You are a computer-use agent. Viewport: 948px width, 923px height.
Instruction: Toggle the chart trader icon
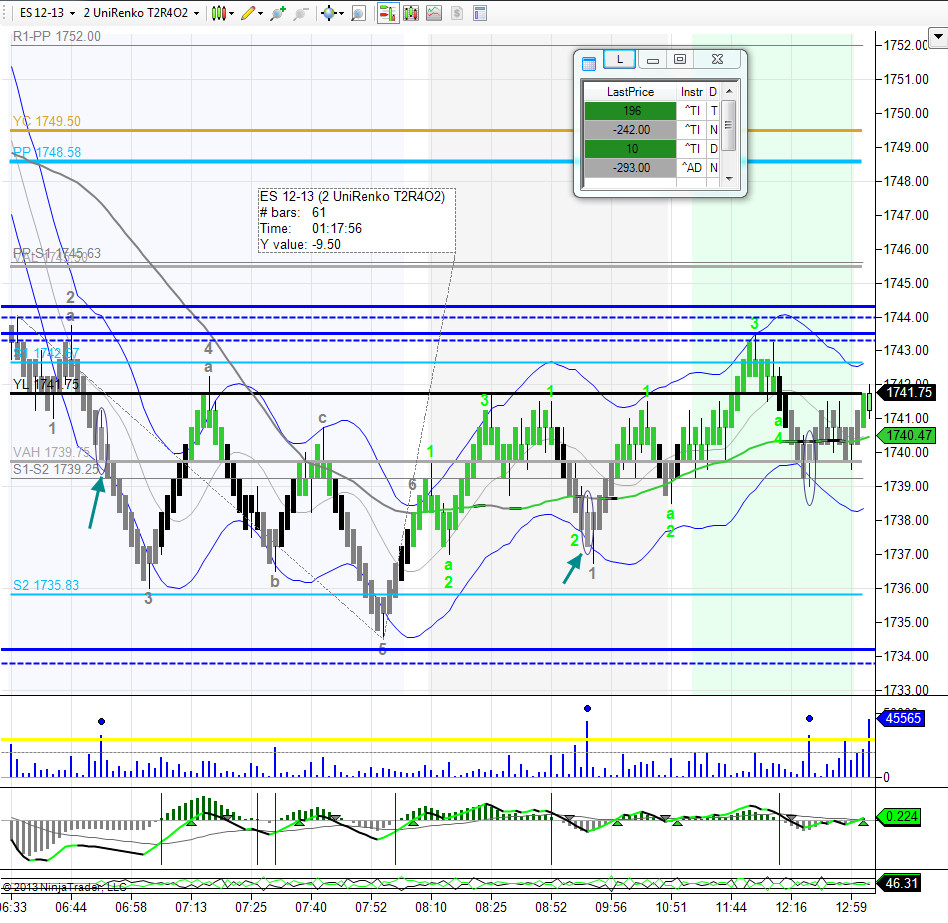point(388,13)
